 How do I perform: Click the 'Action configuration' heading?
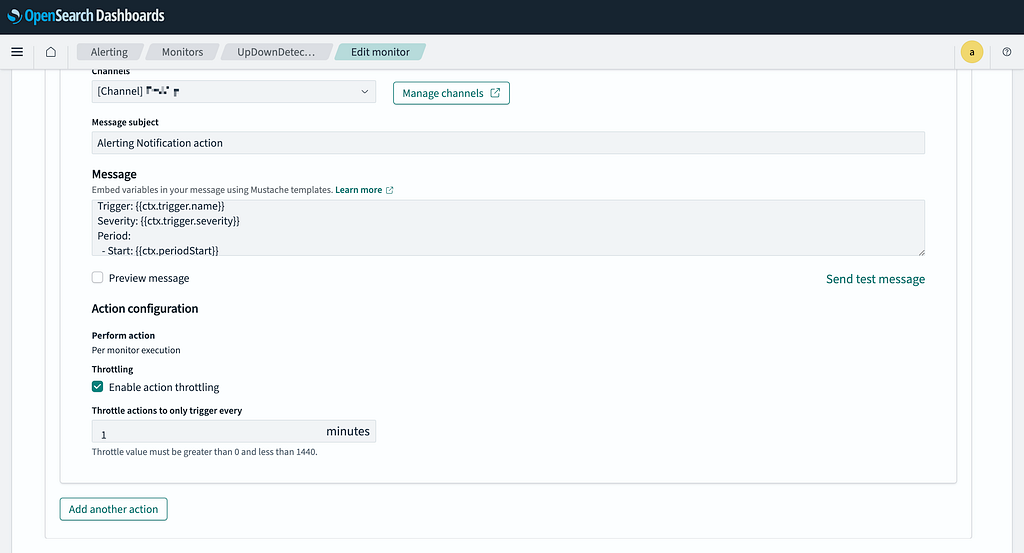tap(145, 309)
